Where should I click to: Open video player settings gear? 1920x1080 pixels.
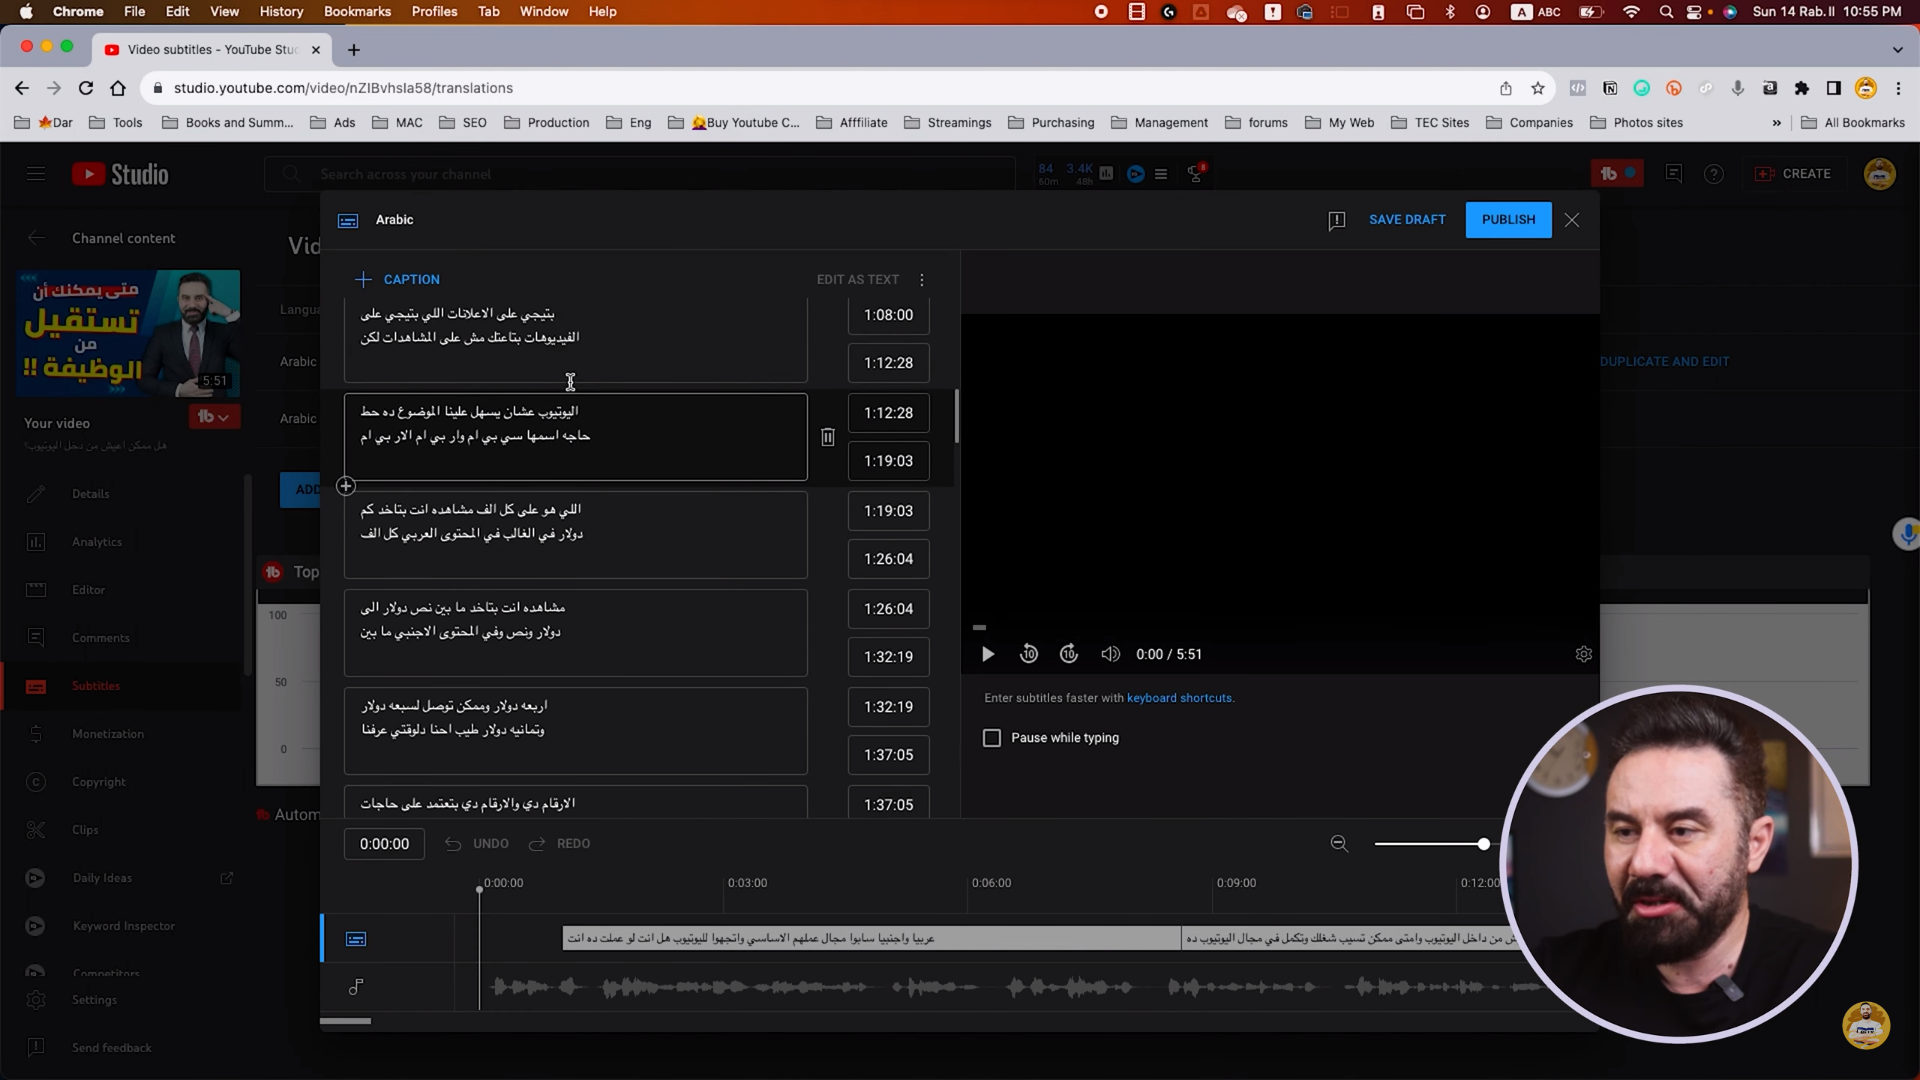pyautogui.click(x=1583, y=654)
